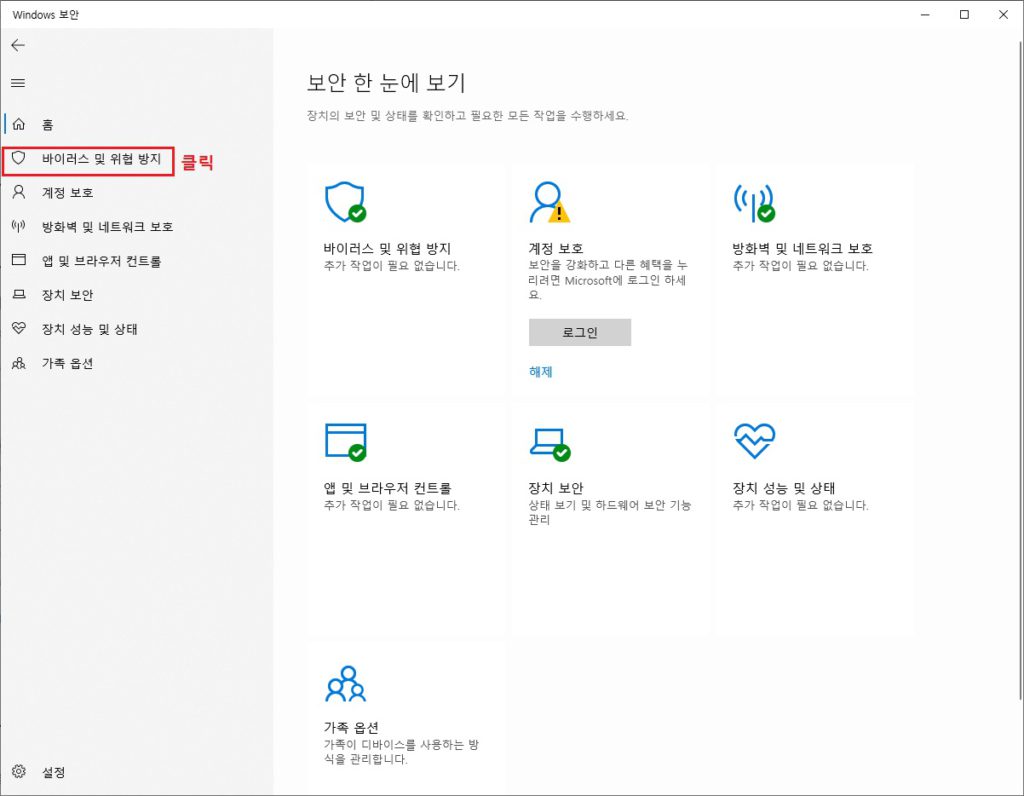Click the 장치의 보안 및 상태를 확인하고 description text
The width and height of the screenshot is (1024, 796).
[x=467, y=116]
